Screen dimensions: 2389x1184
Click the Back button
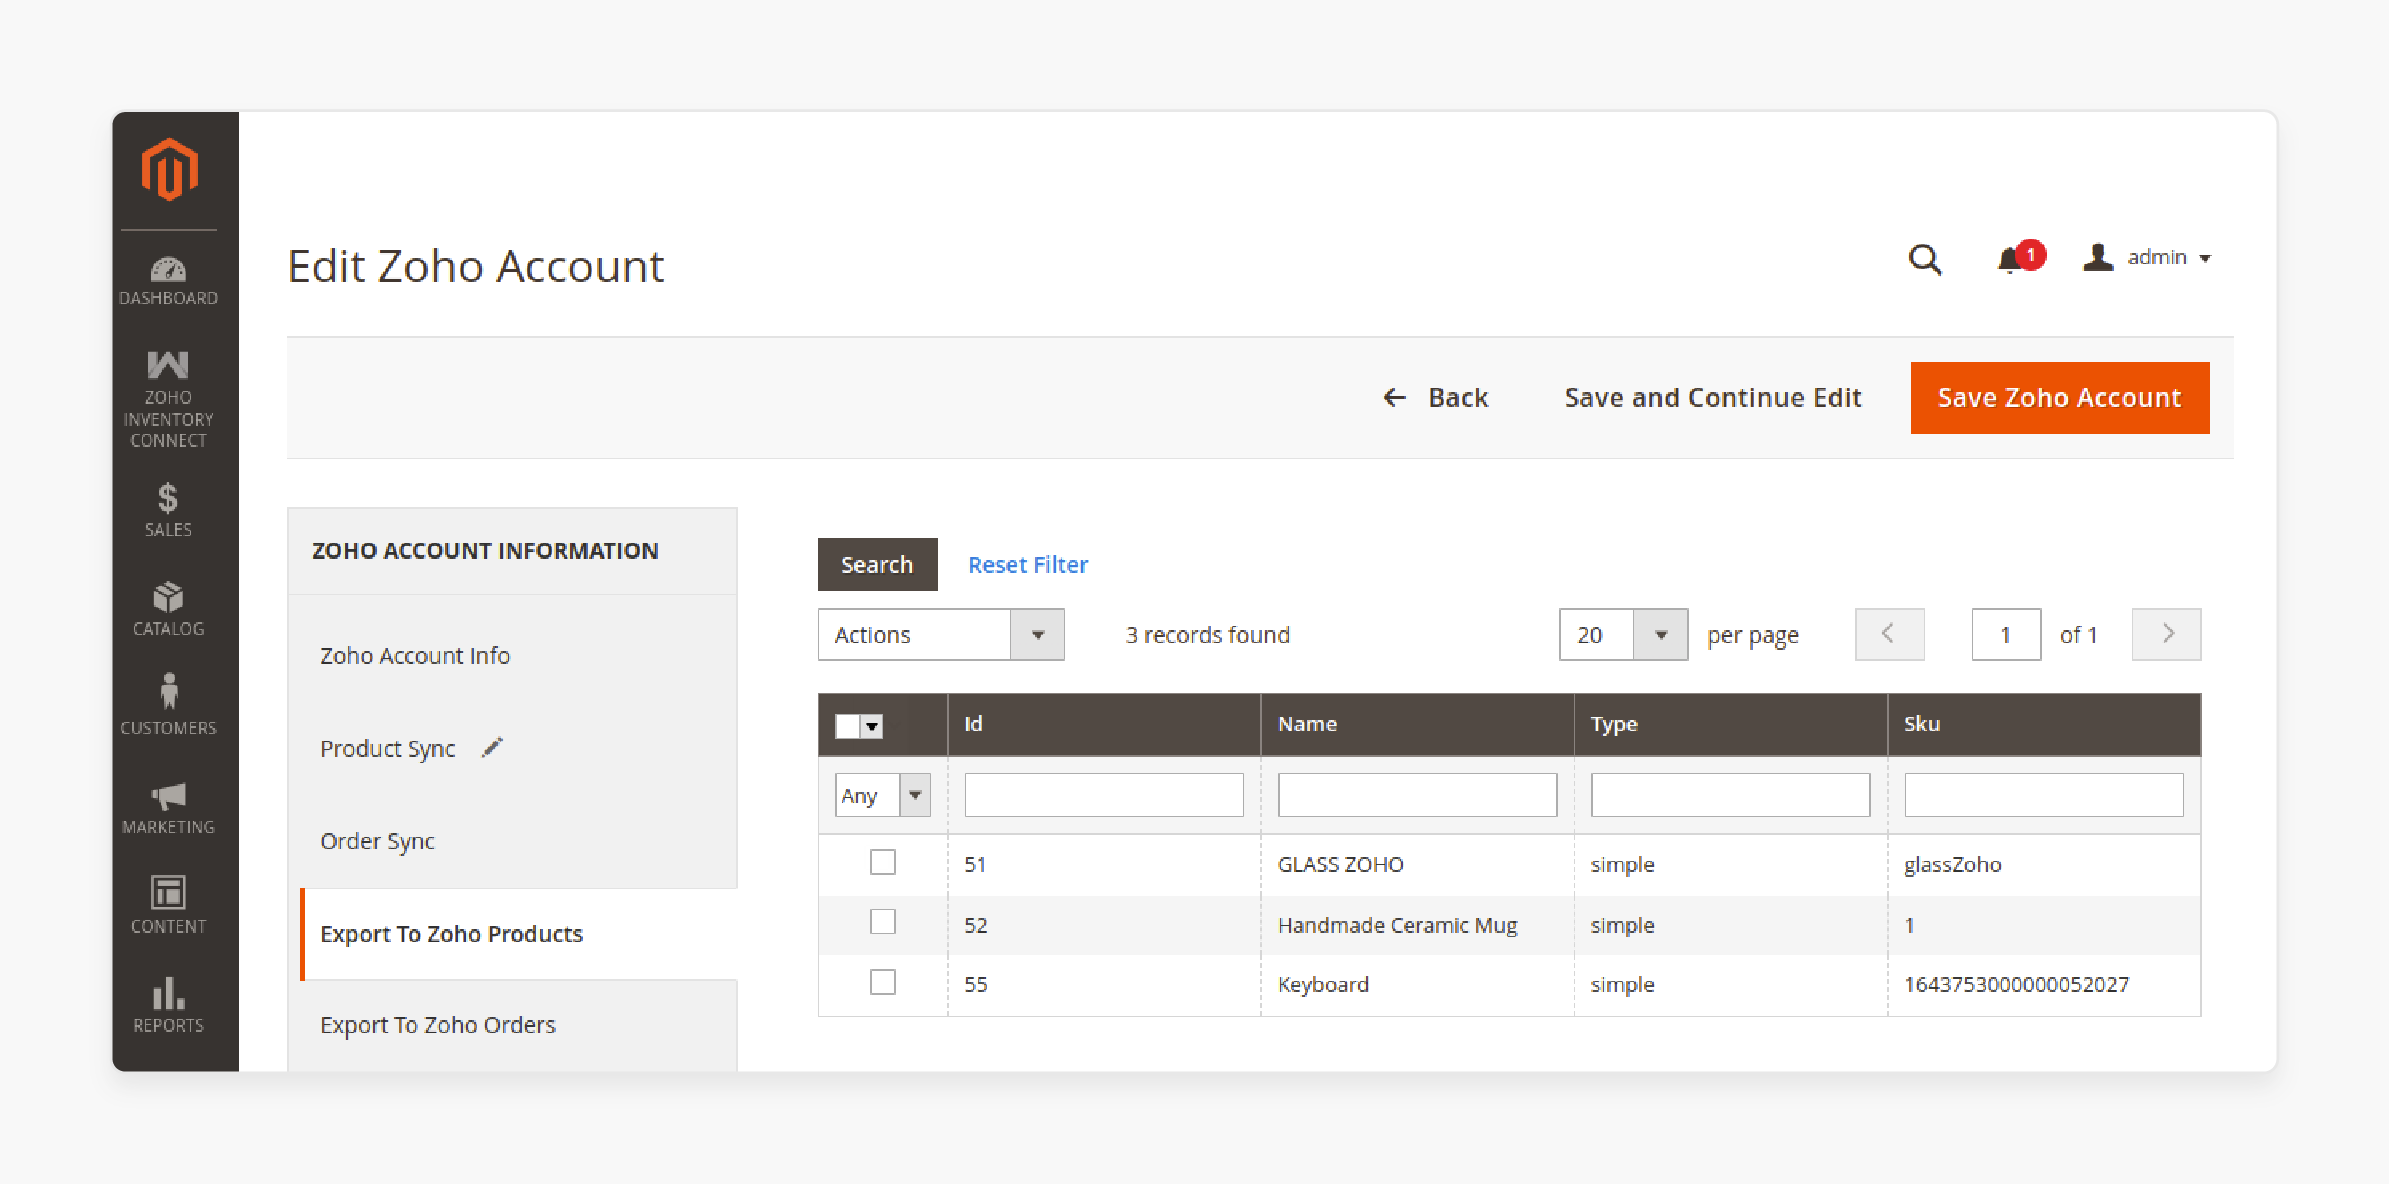(x=1435, y=398)
